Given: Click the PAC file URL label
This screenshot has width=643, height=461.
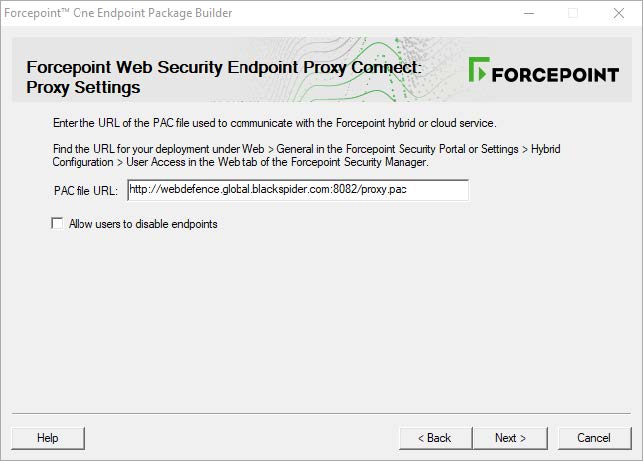Looking at the screenshot, I should [x=86, y=190].
